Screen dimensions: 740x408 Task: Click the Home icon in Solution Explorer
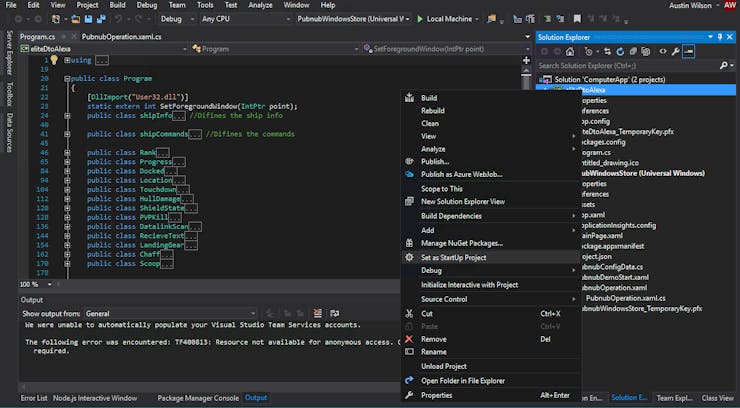[570, 51]
